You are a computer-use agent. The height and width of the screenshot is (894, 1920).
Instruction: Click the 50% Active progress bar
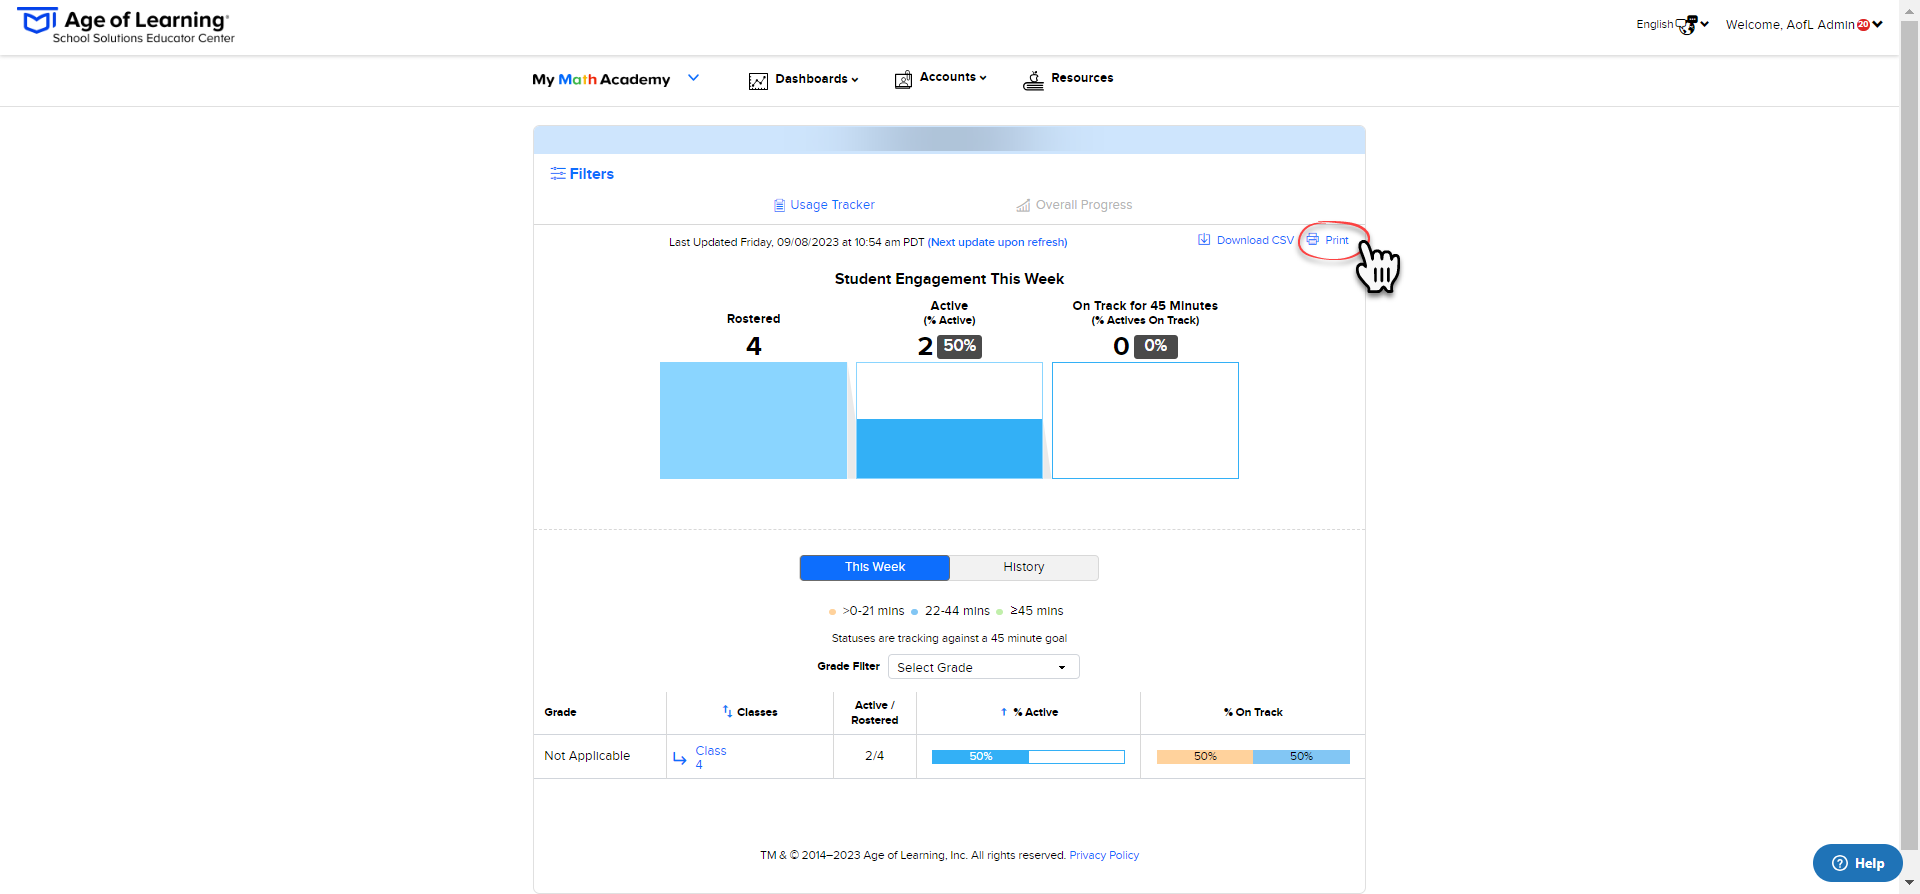tap(1027, 757)
